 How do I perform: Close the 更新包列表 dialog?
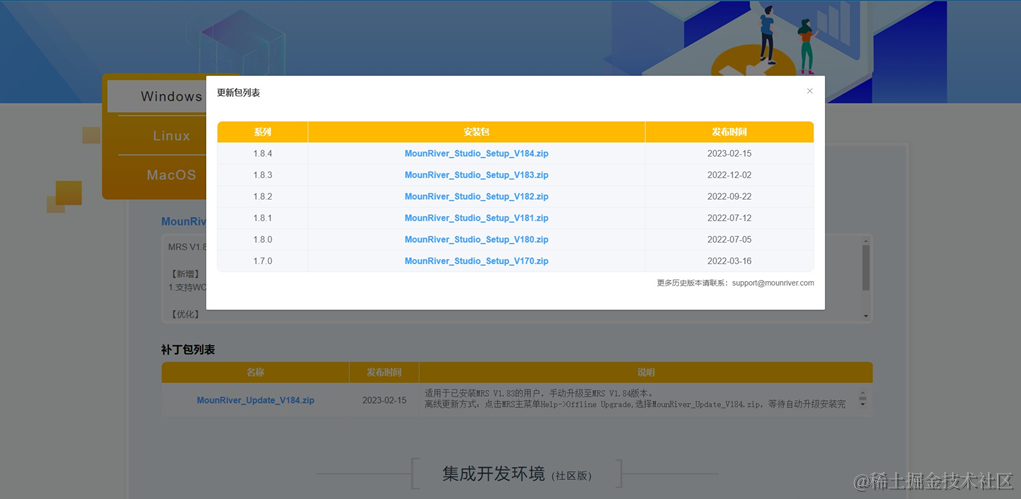coord(809,91)
